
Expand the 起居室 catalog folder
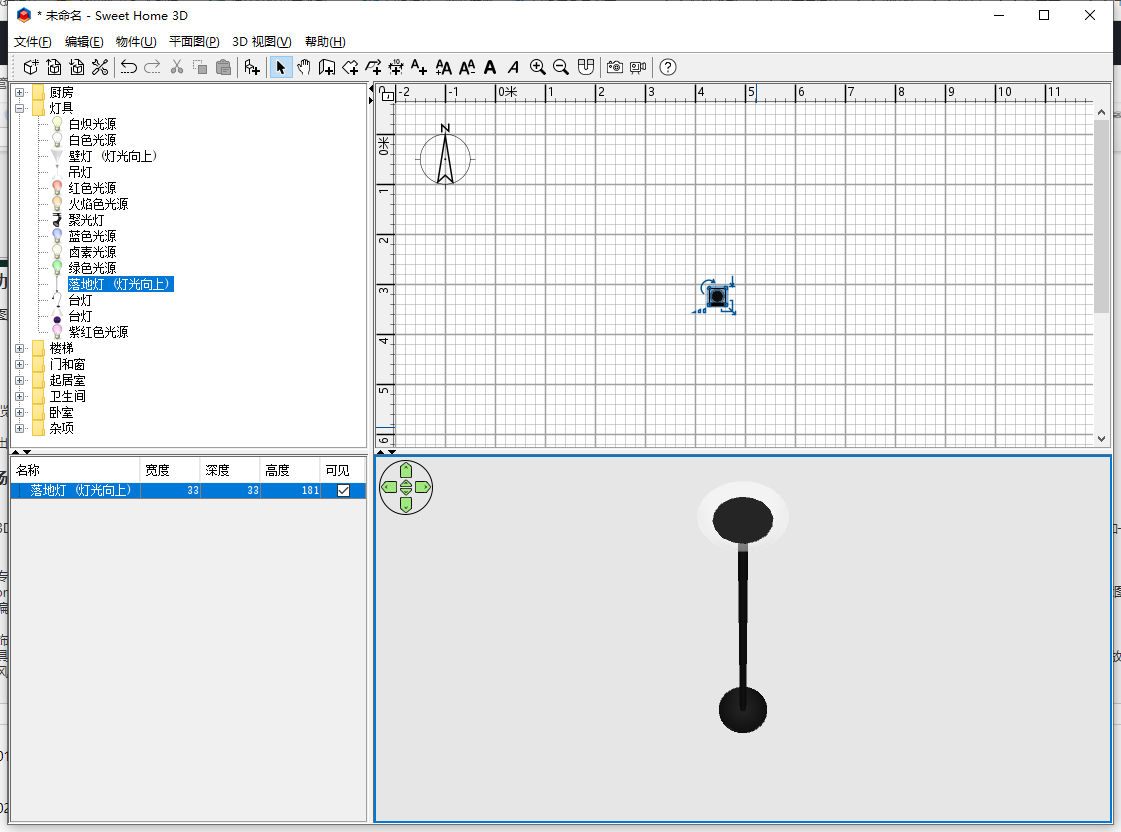[19, 380]
